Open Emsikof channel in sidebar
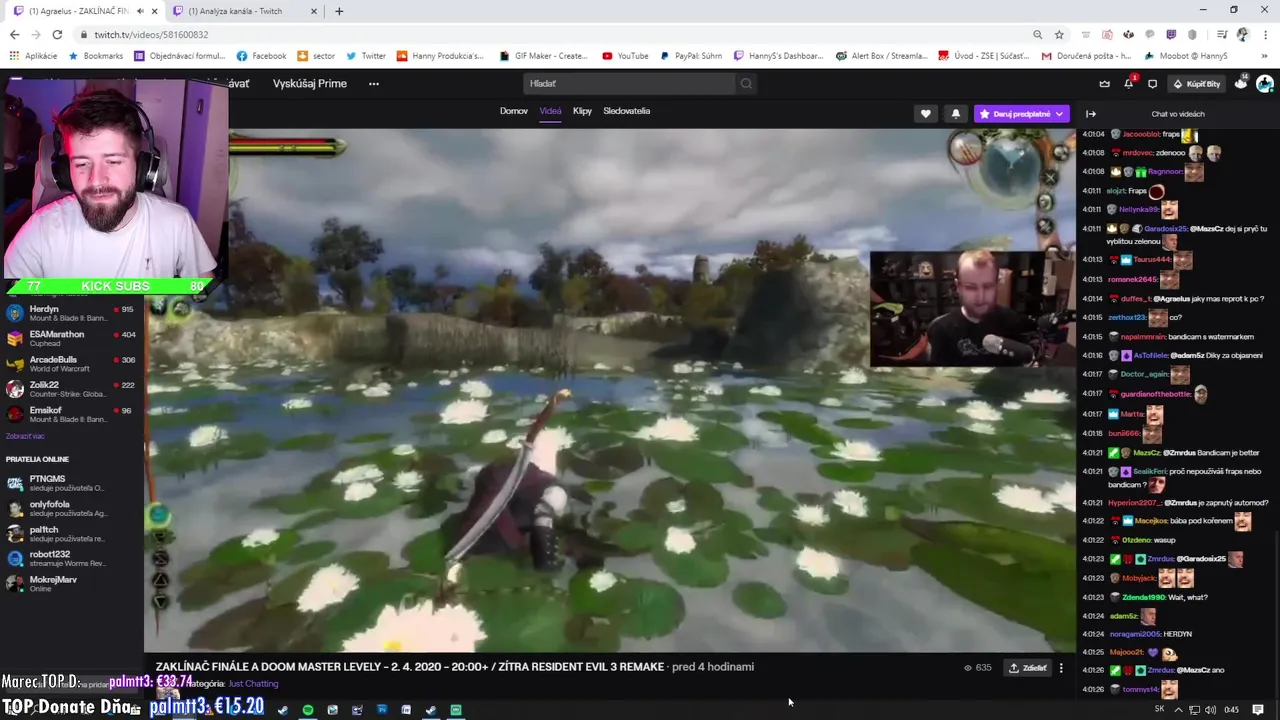 point(72,414)
